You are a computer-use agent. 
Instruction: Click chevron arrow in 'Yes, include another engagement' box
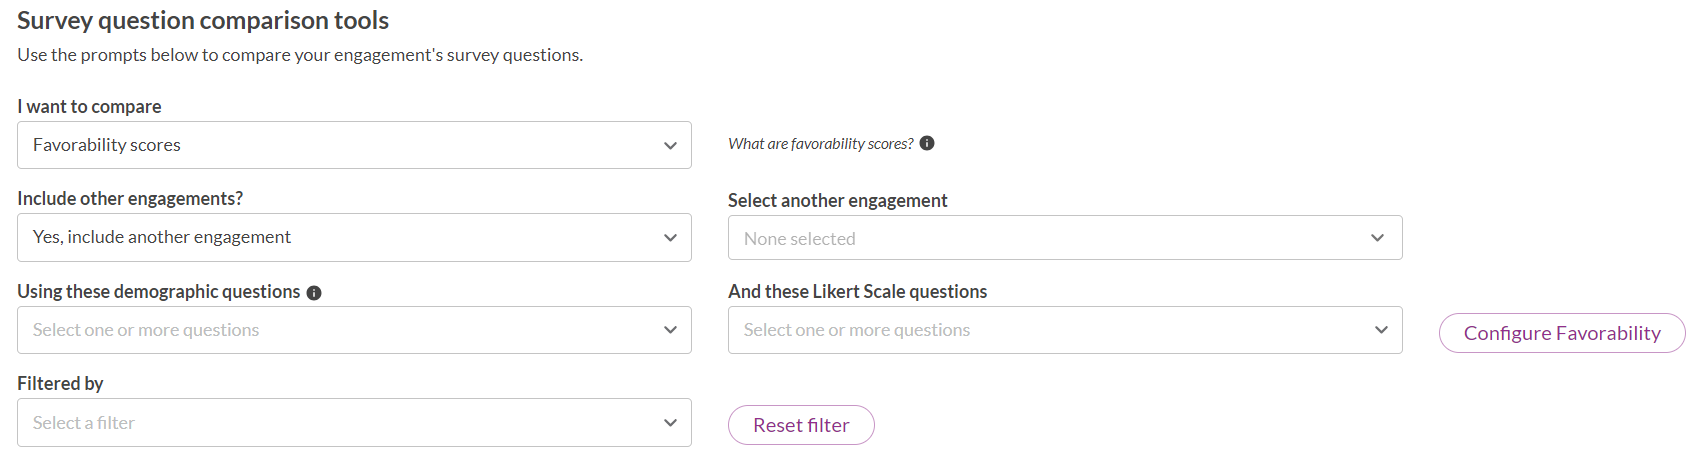tap(670, 238)
